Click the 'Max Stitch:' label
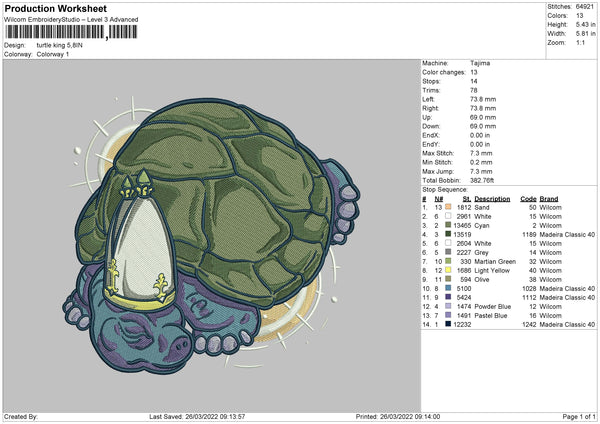 pos(438,153)
